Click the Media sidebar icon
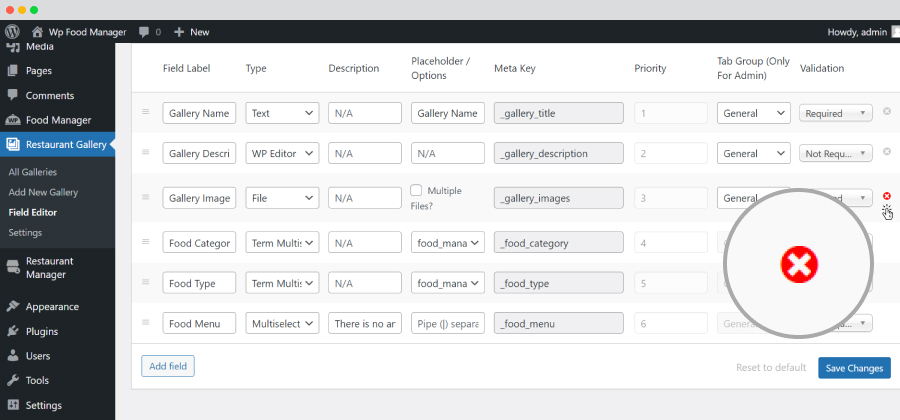This screenshot has width=900, height=420. click(x=13, y=47)
